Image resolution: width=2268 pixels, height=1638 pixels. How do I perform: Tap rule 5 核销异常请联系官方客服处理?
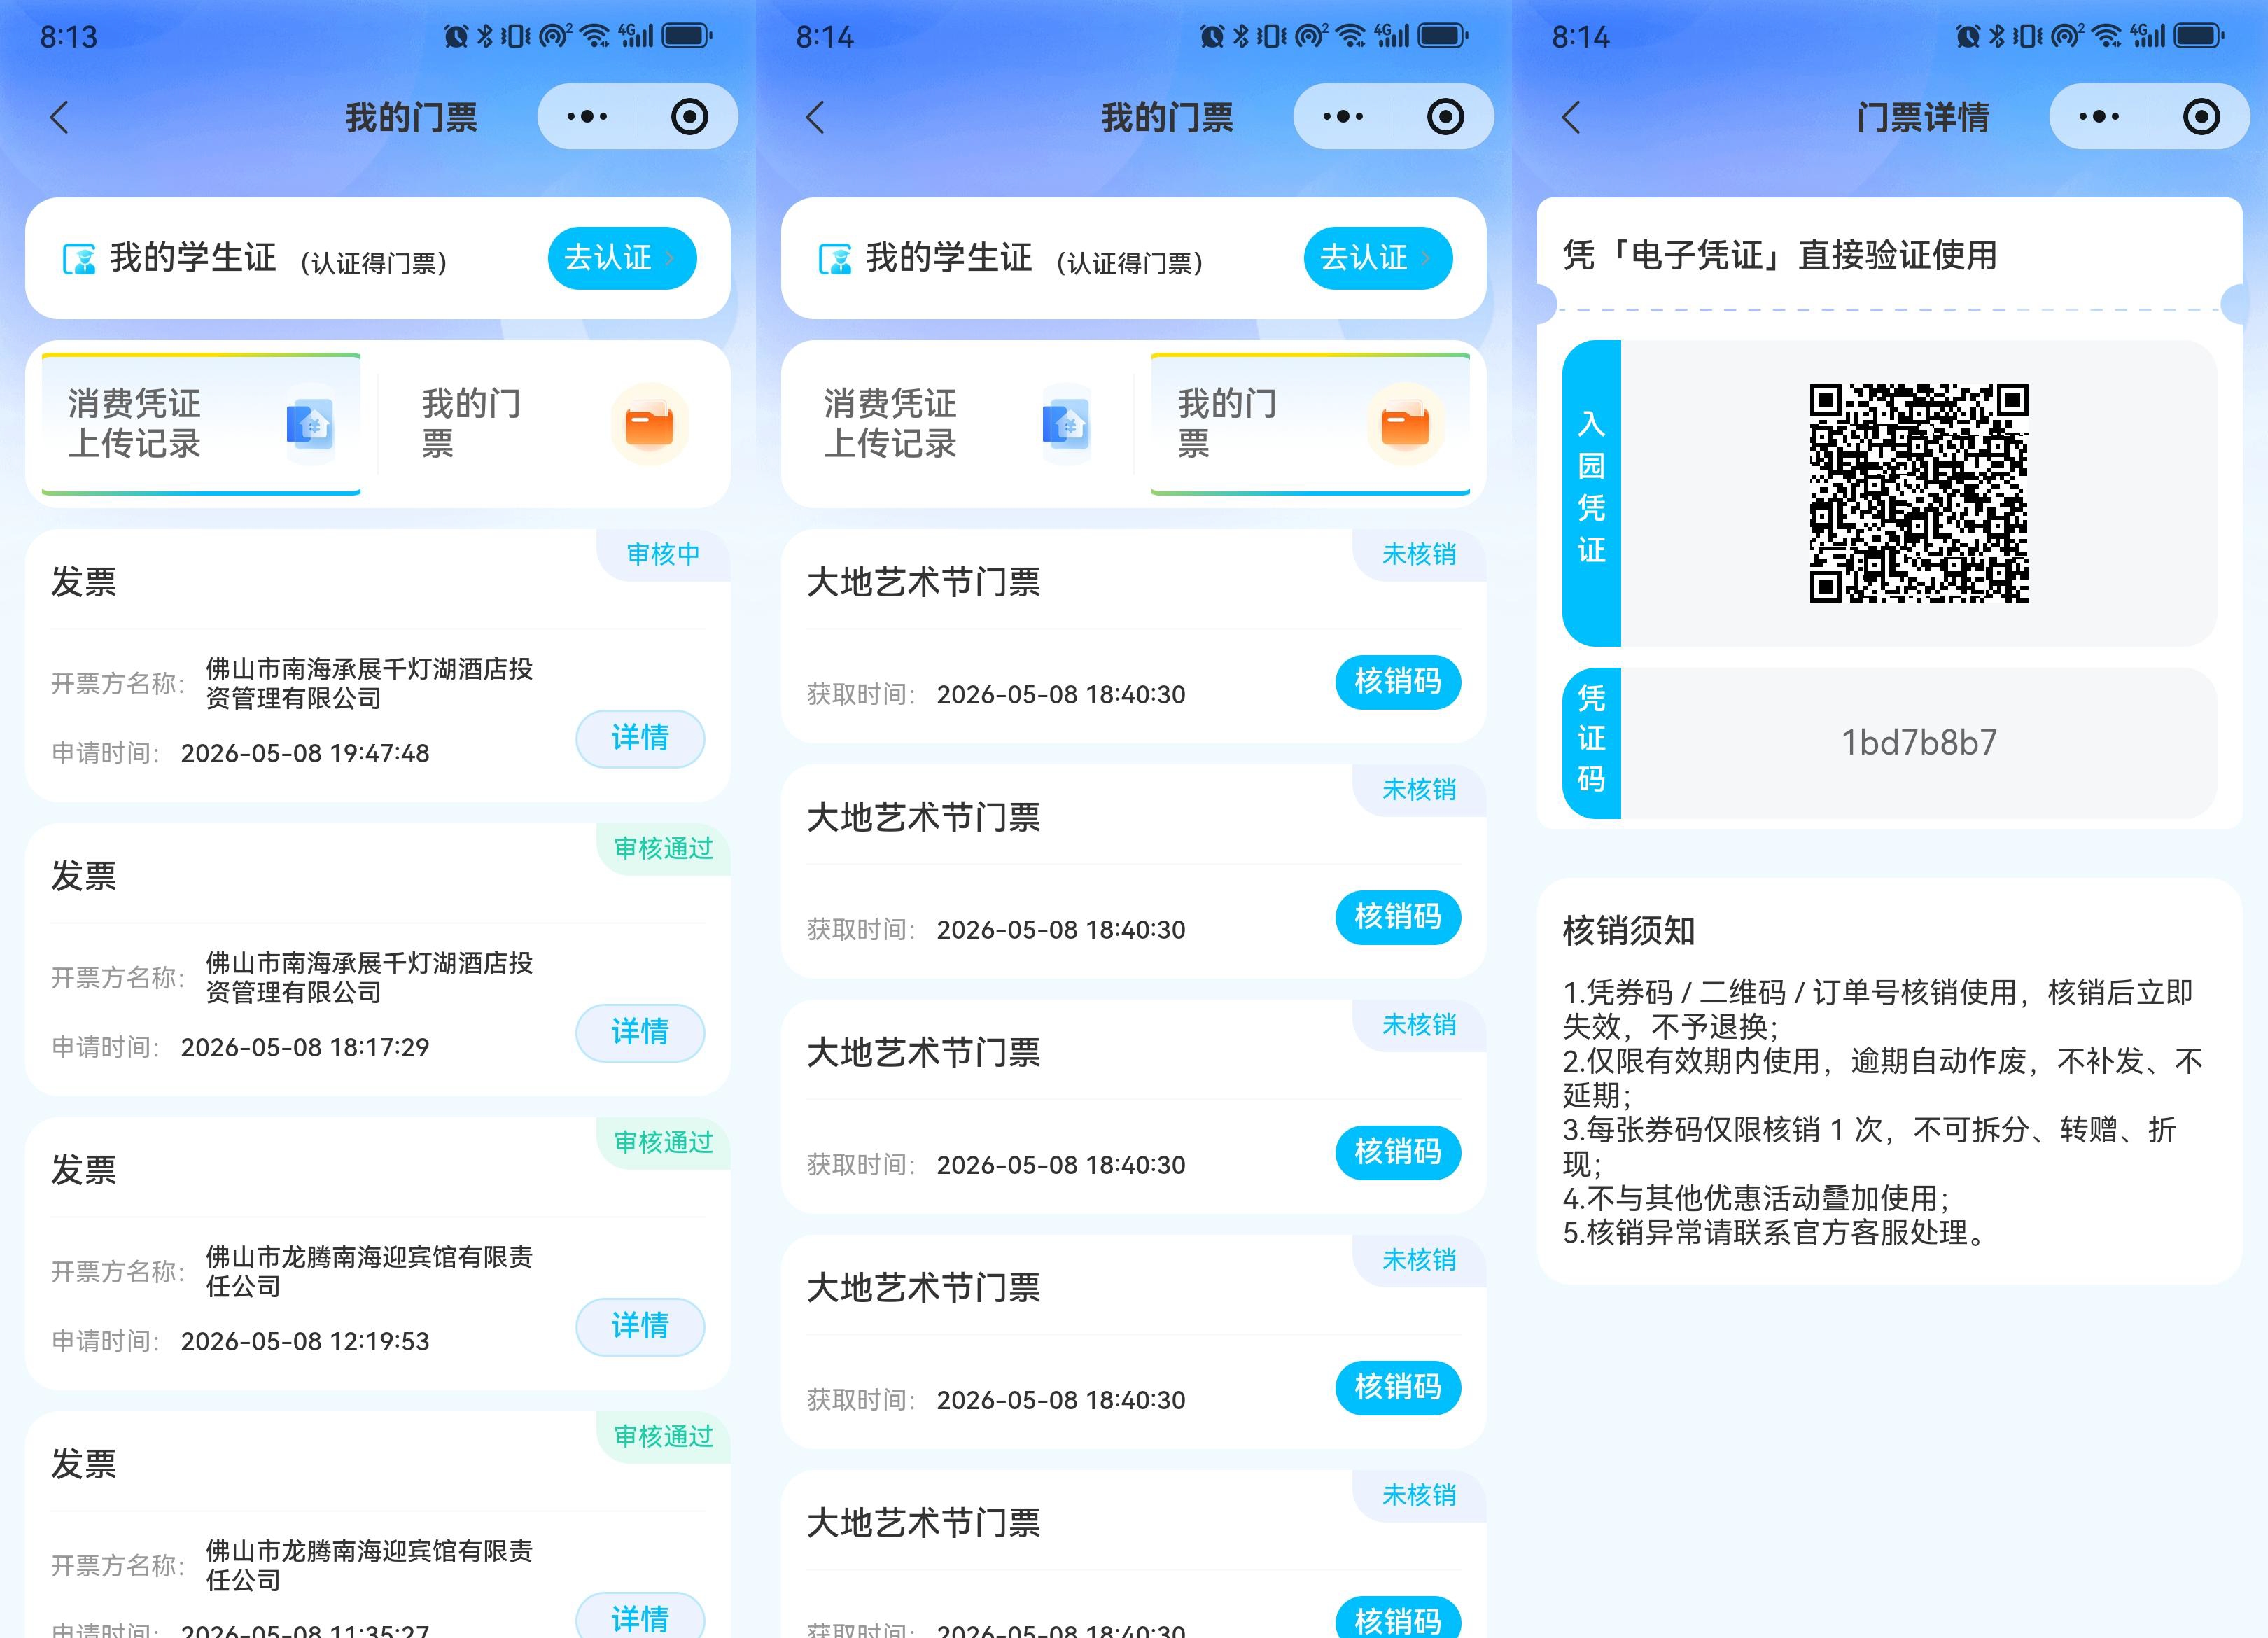tap(1774, 1233)
